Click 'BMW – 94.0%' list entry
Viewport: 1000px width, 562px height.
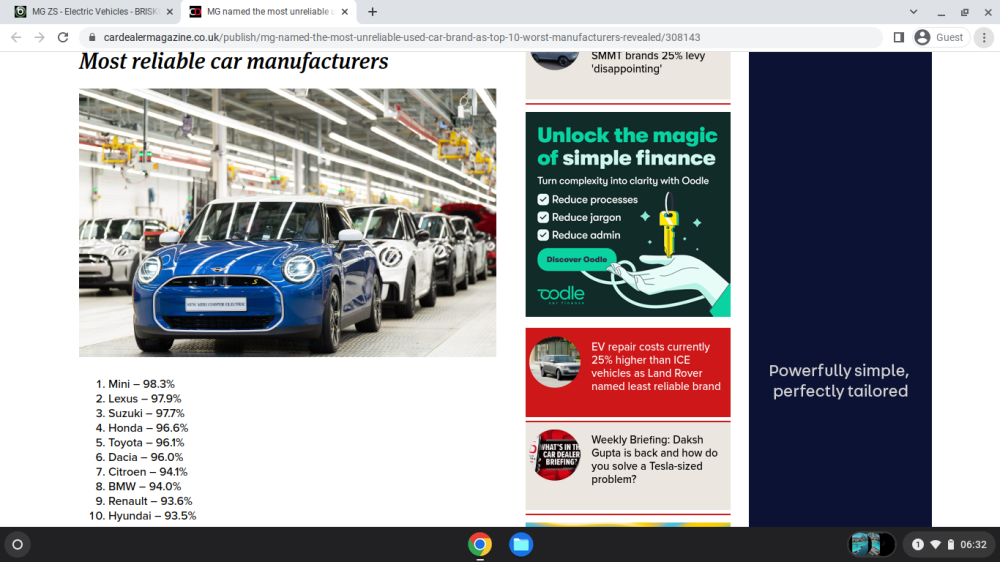click(145, 487)
